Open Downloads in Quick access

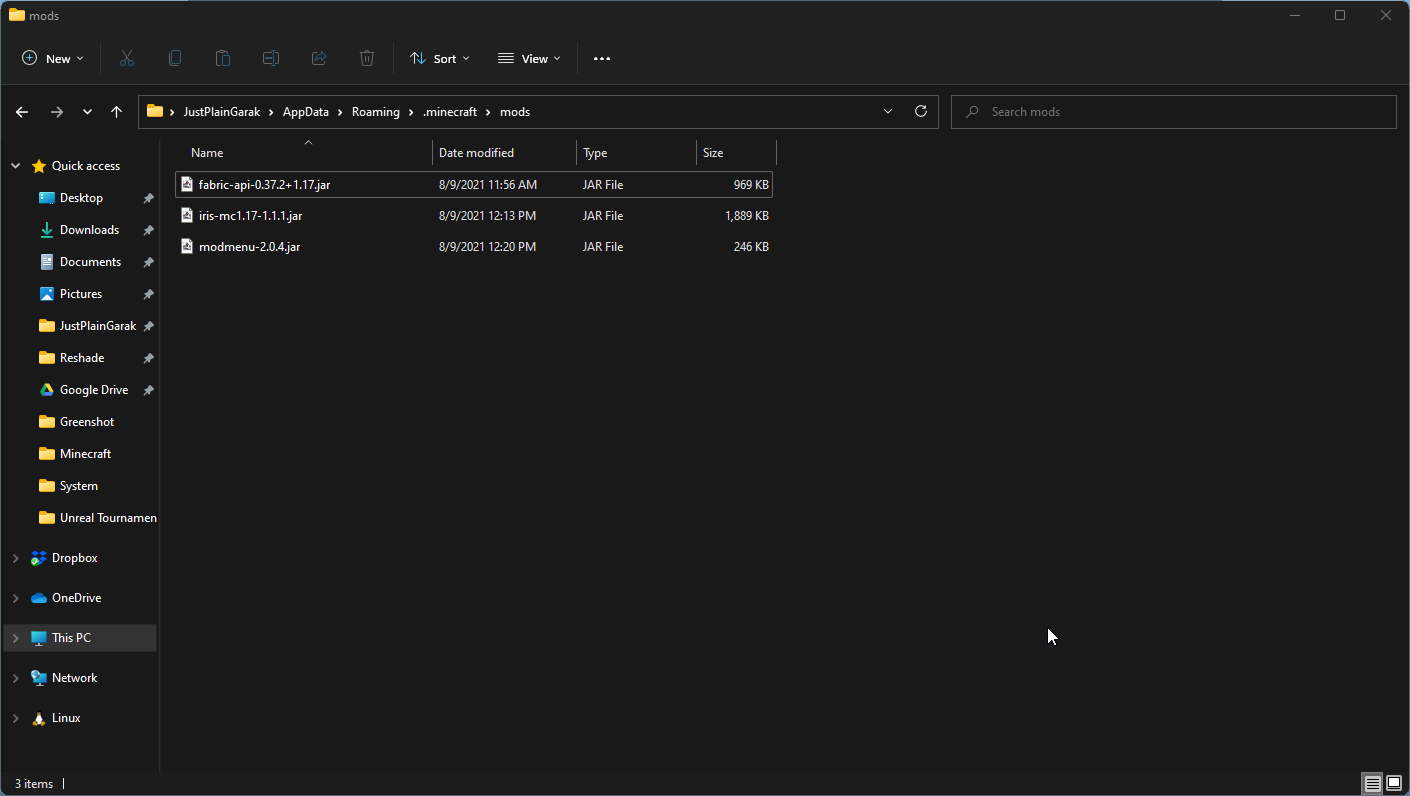pyautogui.click(x=89, y=230)
